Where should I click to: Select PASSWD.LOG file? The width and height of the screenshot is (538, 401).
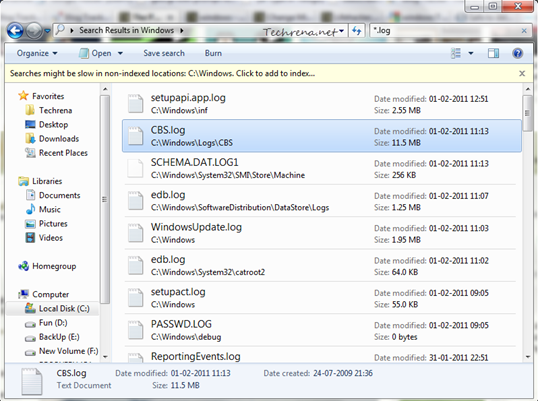[x=321, y=330]
